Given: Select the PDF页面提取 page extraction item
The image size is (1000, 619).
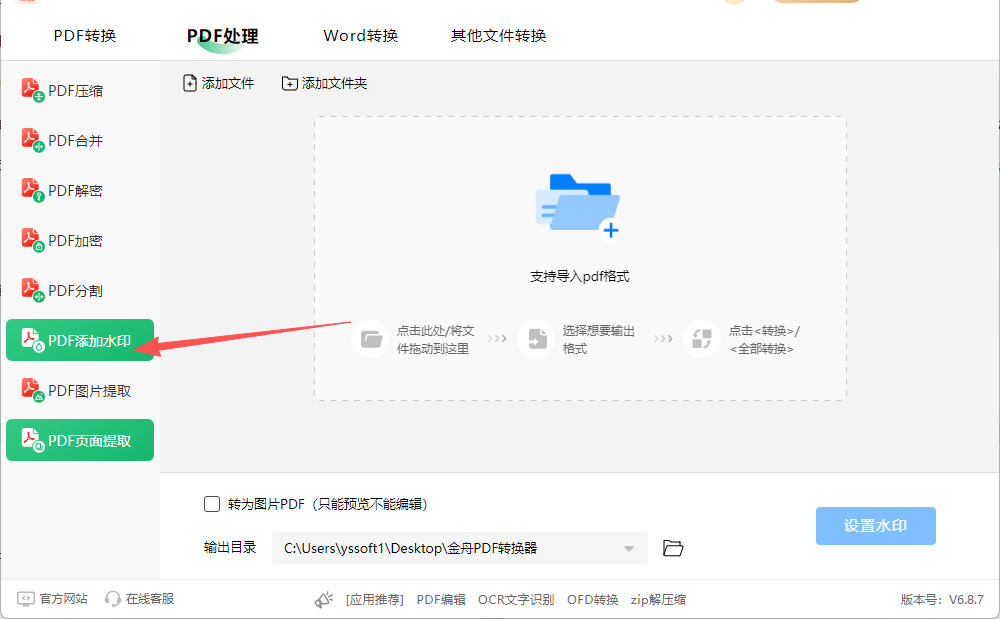Looking at the screenshot, I should 80,440.
